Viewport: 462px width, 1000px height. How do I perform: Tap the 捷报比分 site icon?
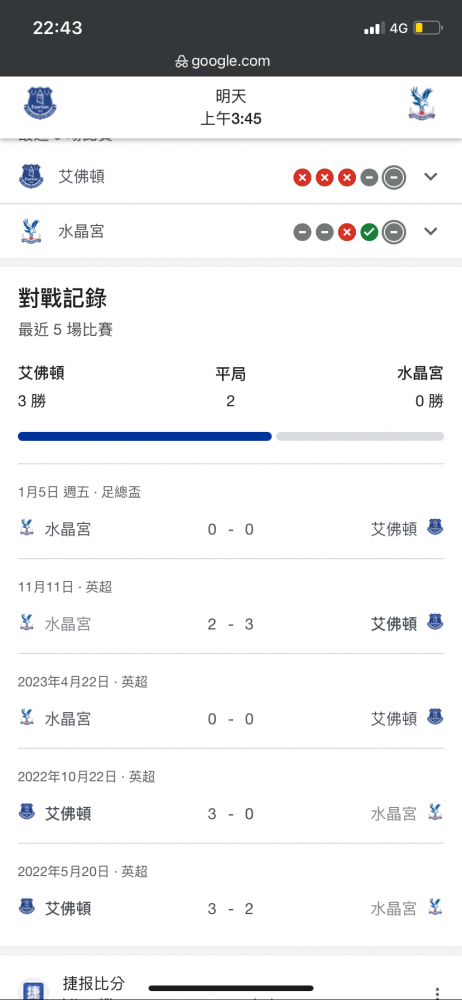[33, 987]
